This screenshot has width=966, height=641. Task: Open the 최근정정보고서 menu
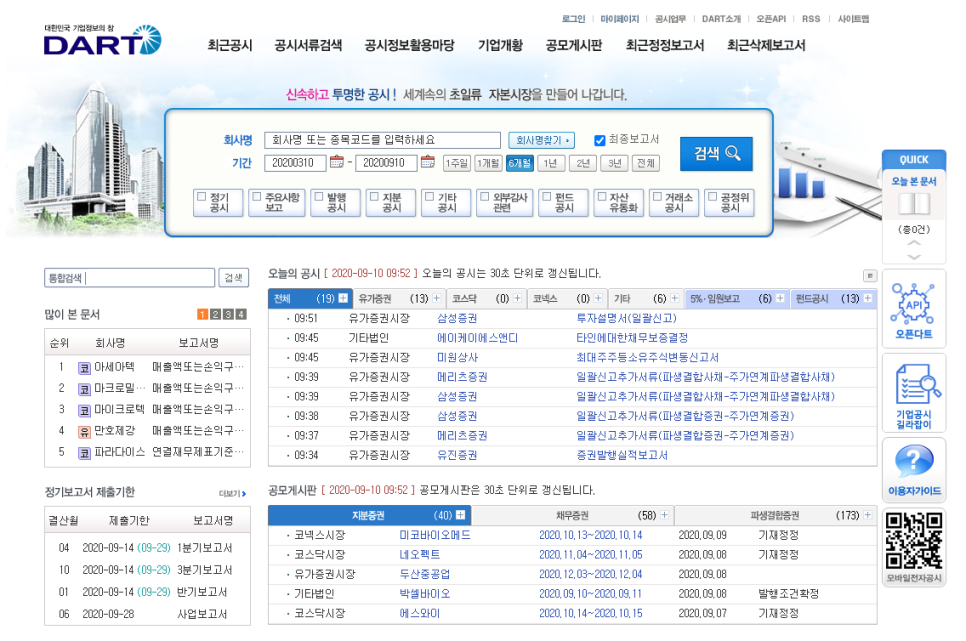point(665,45)
